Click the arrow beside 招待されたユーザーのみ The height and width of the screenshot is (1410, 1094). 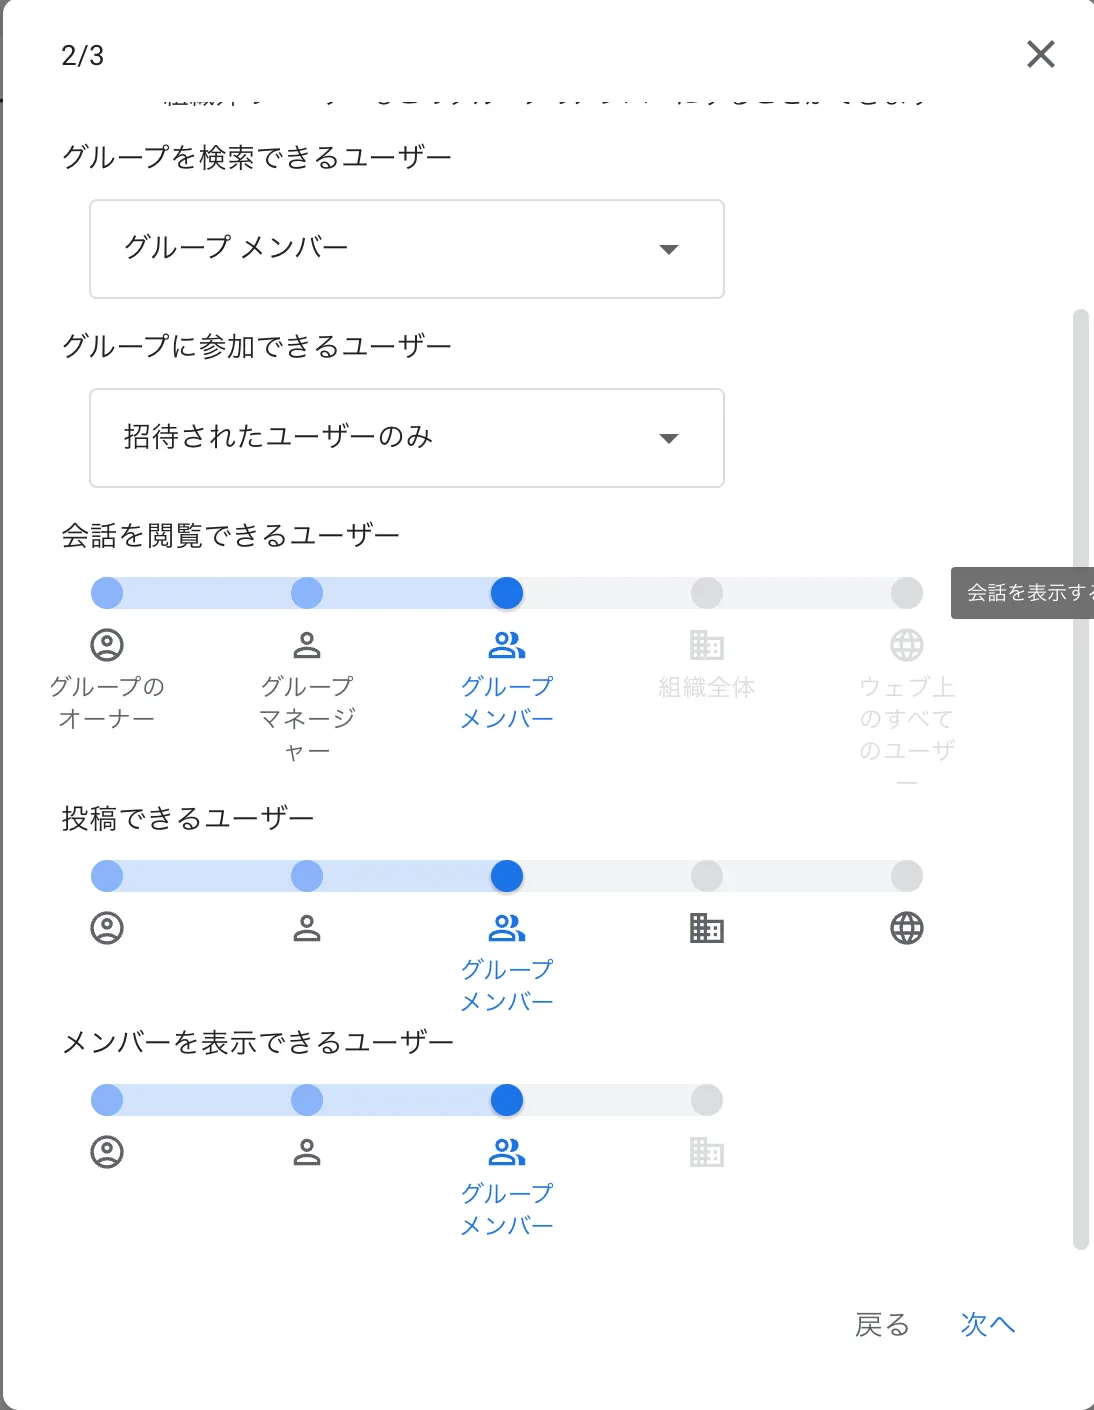(x=669, y=438)
